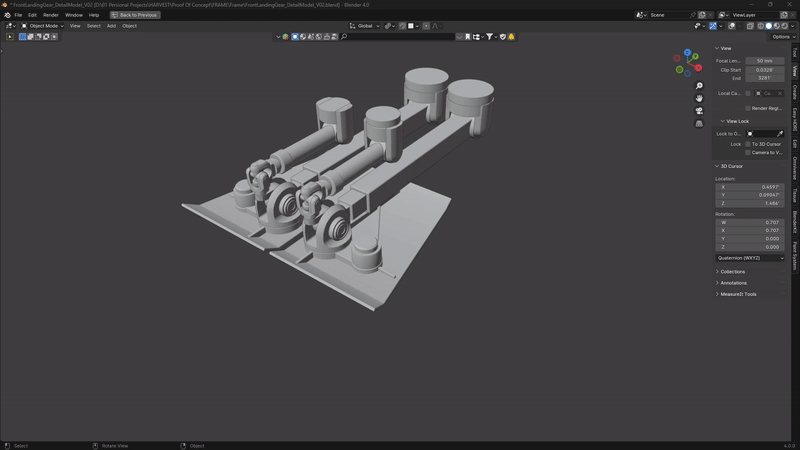
Task: Click the clip End value field
Action: 764,78
